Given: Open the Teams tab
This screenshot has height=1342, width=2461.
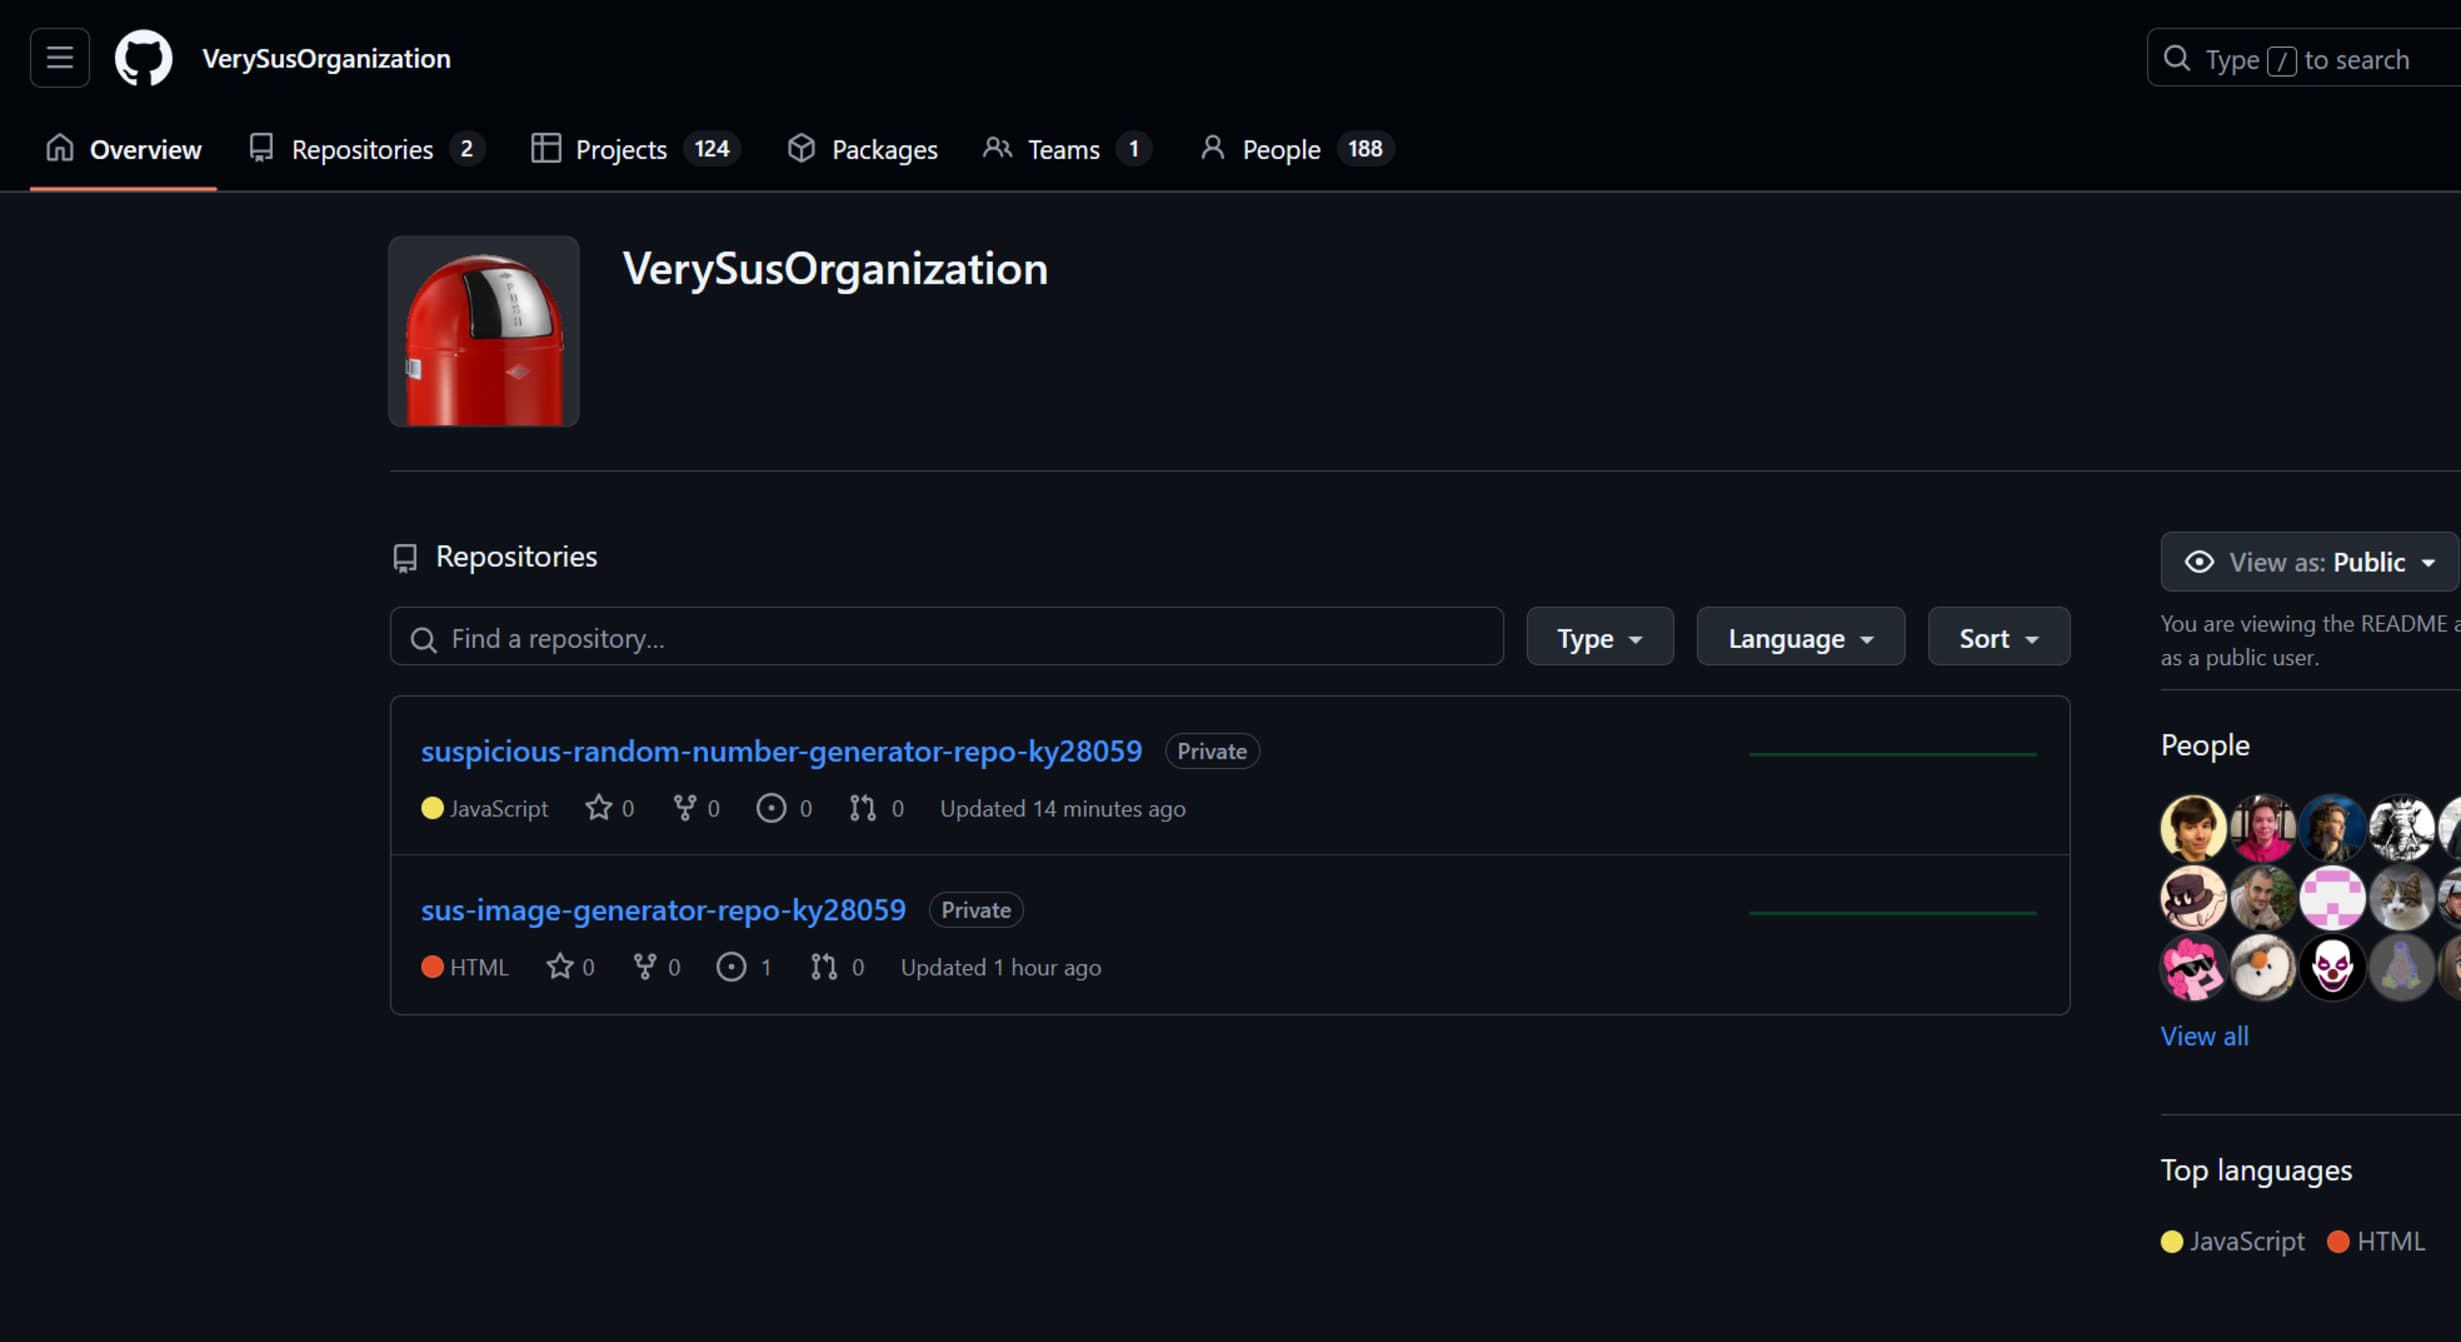Looking at the screenshot, I should (1066, 149).
